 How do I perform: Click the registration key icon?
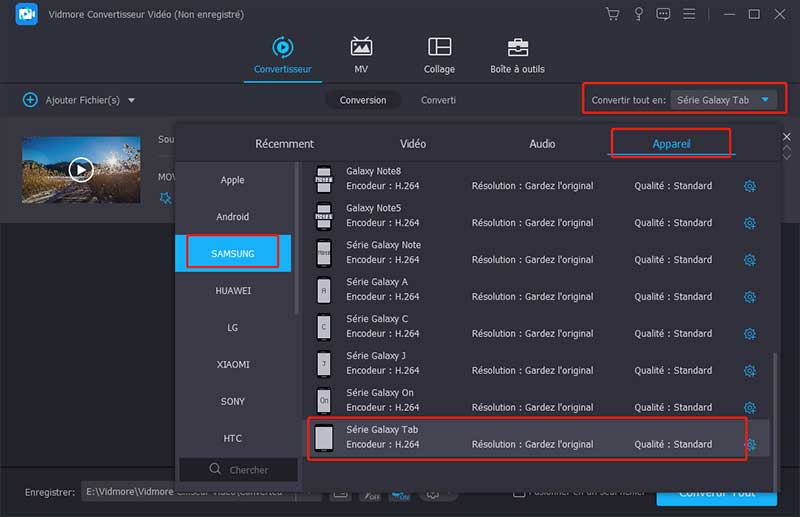[638, 14]
